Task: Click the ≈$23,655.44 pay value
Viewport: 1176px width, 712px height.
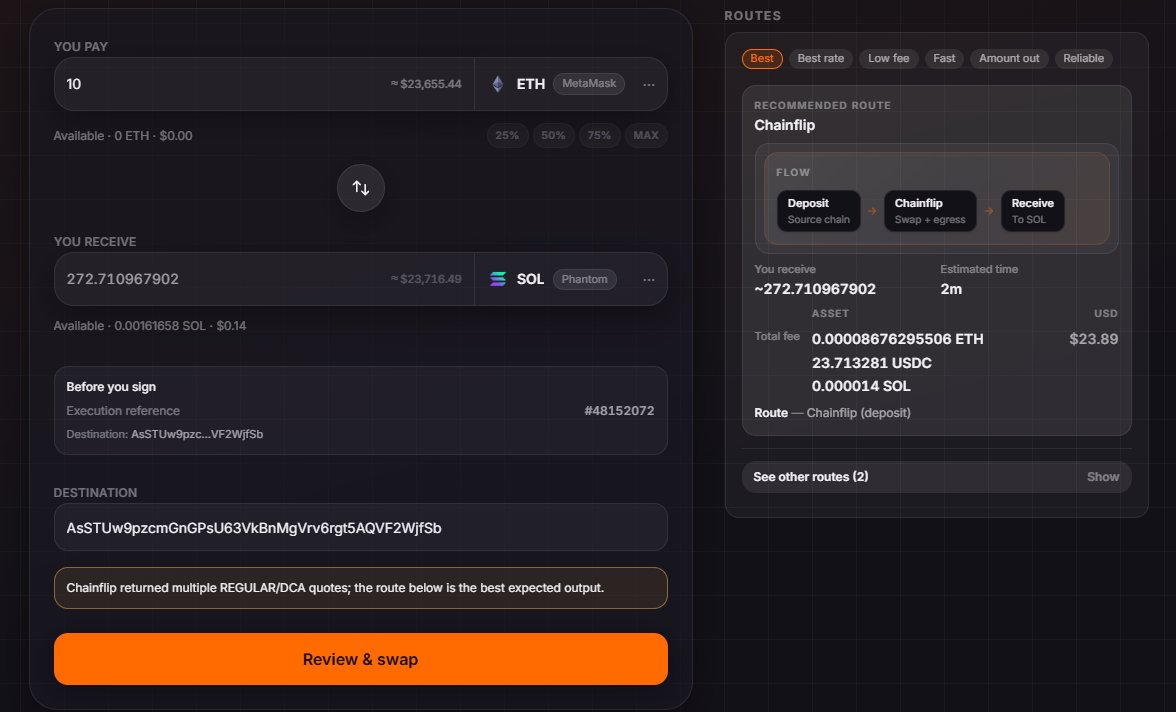Action: click(x=426, y=84)
